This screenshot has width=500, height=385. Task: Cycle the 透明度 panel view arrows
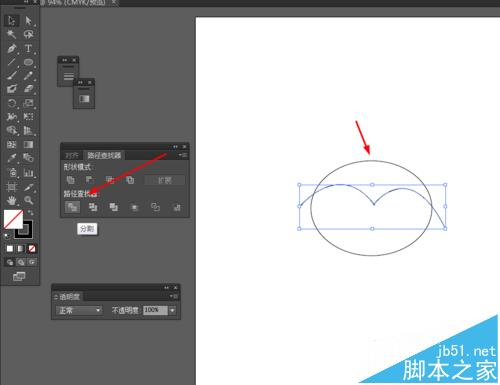point(56,297)
